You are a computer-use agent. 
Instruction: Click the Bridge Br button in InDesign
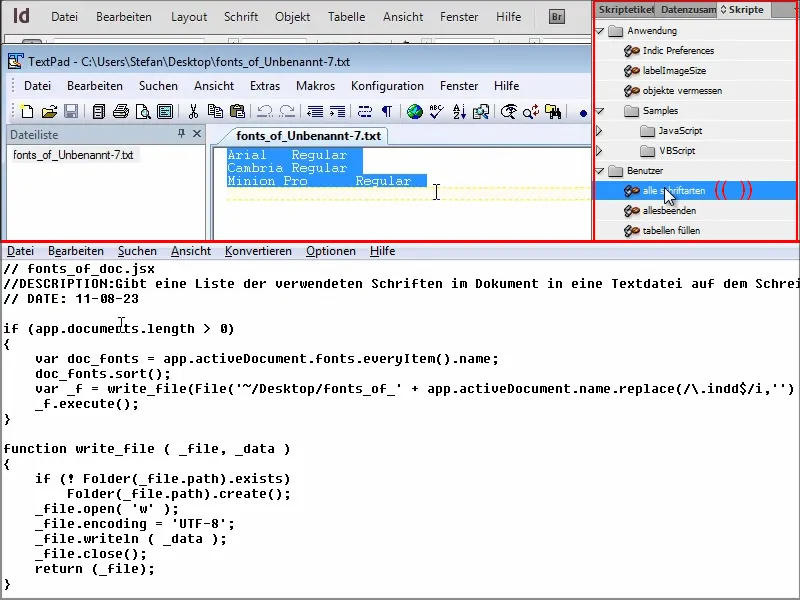557,17
